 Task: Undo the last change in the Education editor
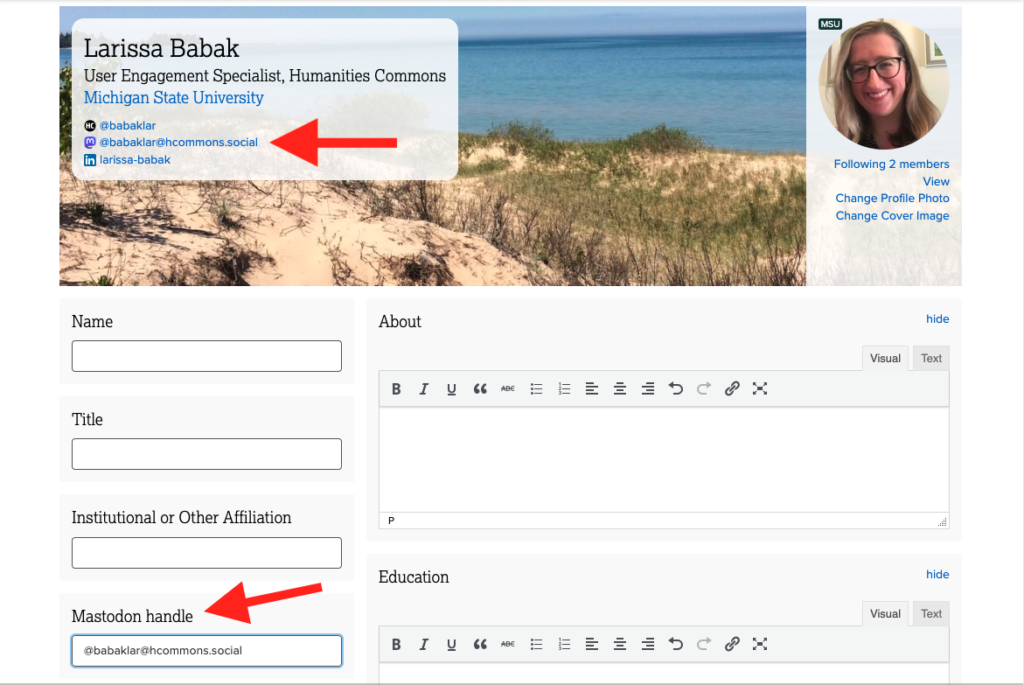coord(675,644)
